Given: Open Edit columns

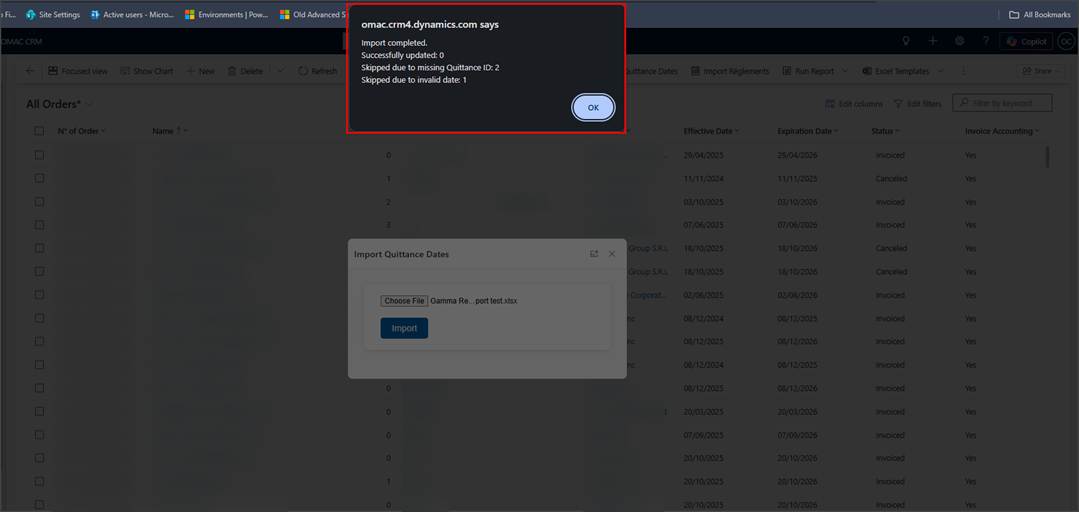Looking at the screenshot, I should click(x=854, y=103).
